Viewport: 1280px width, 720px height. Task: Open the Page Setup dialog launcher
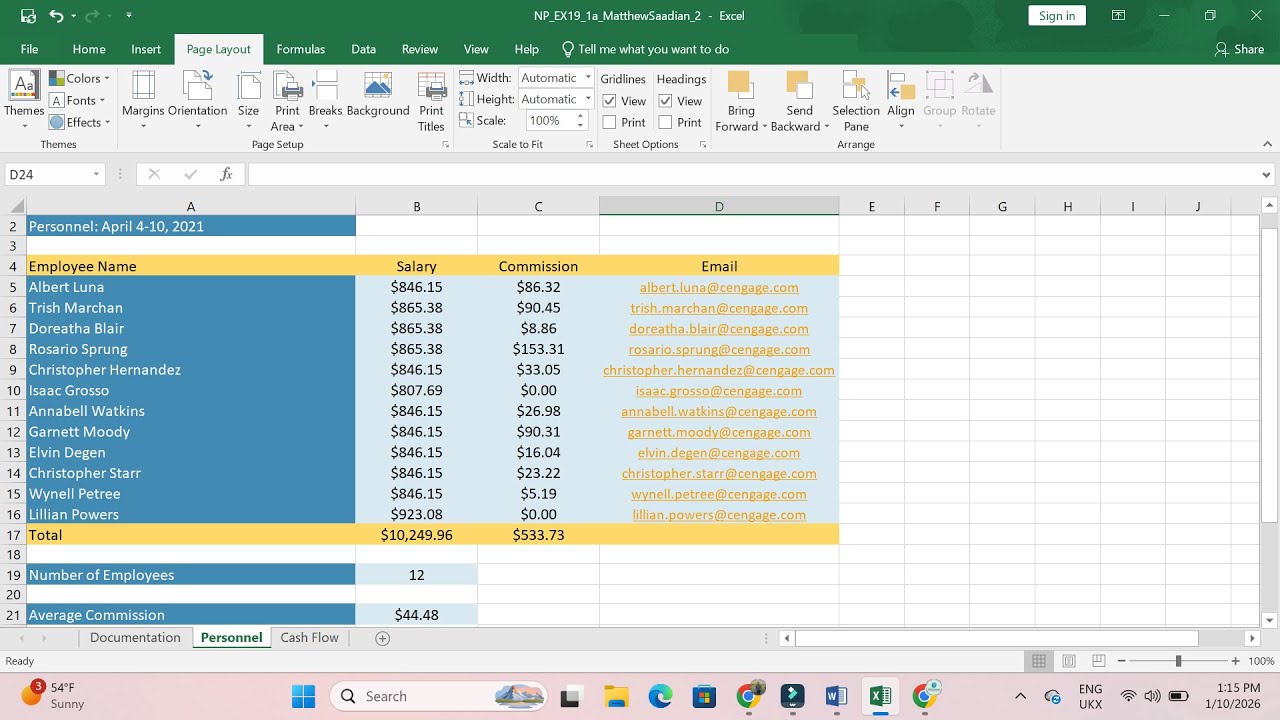446,145
